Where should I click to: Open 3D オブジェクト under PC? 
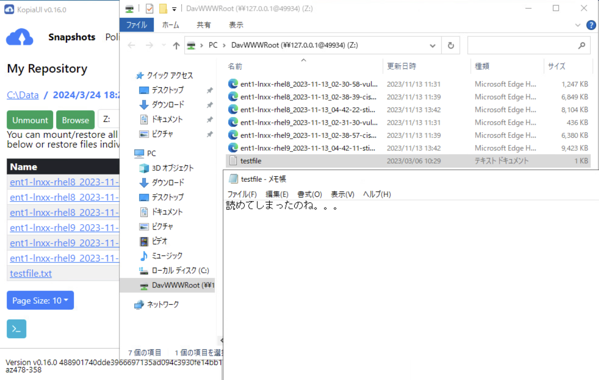[x=167, y=168]
